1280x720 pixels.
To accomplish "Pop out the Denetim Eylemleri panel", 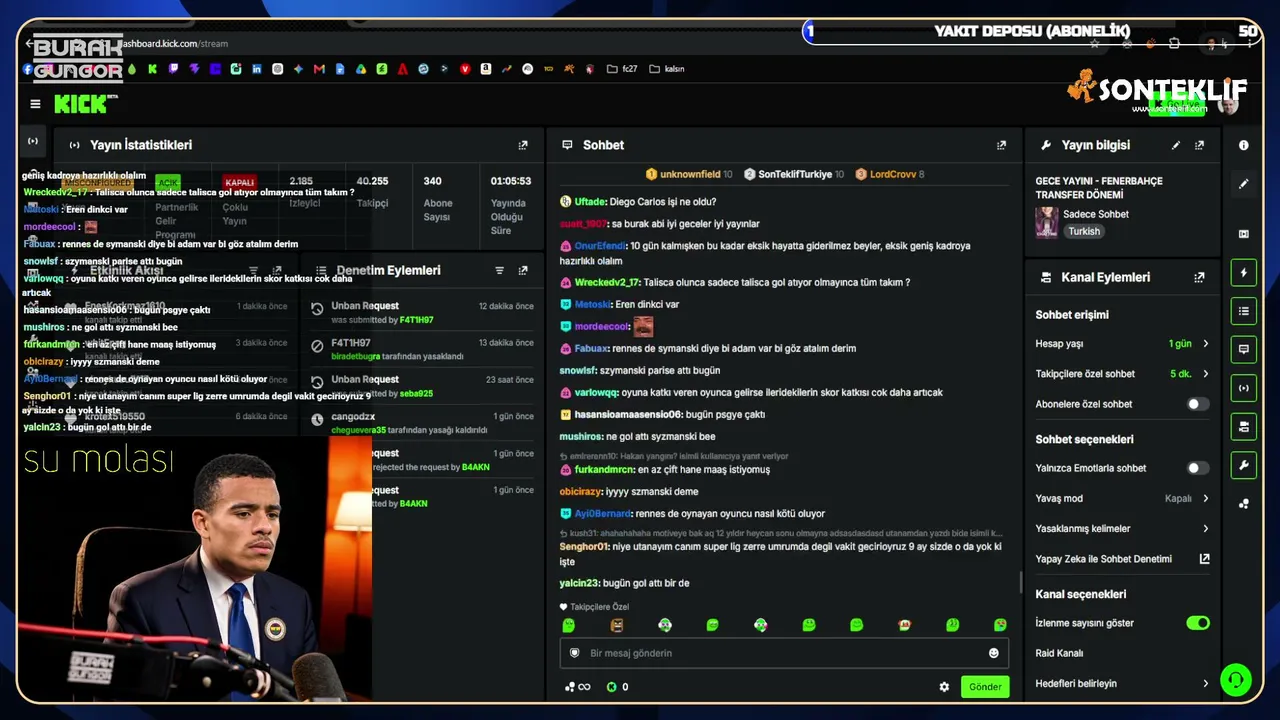I will [x=523, y=270].
